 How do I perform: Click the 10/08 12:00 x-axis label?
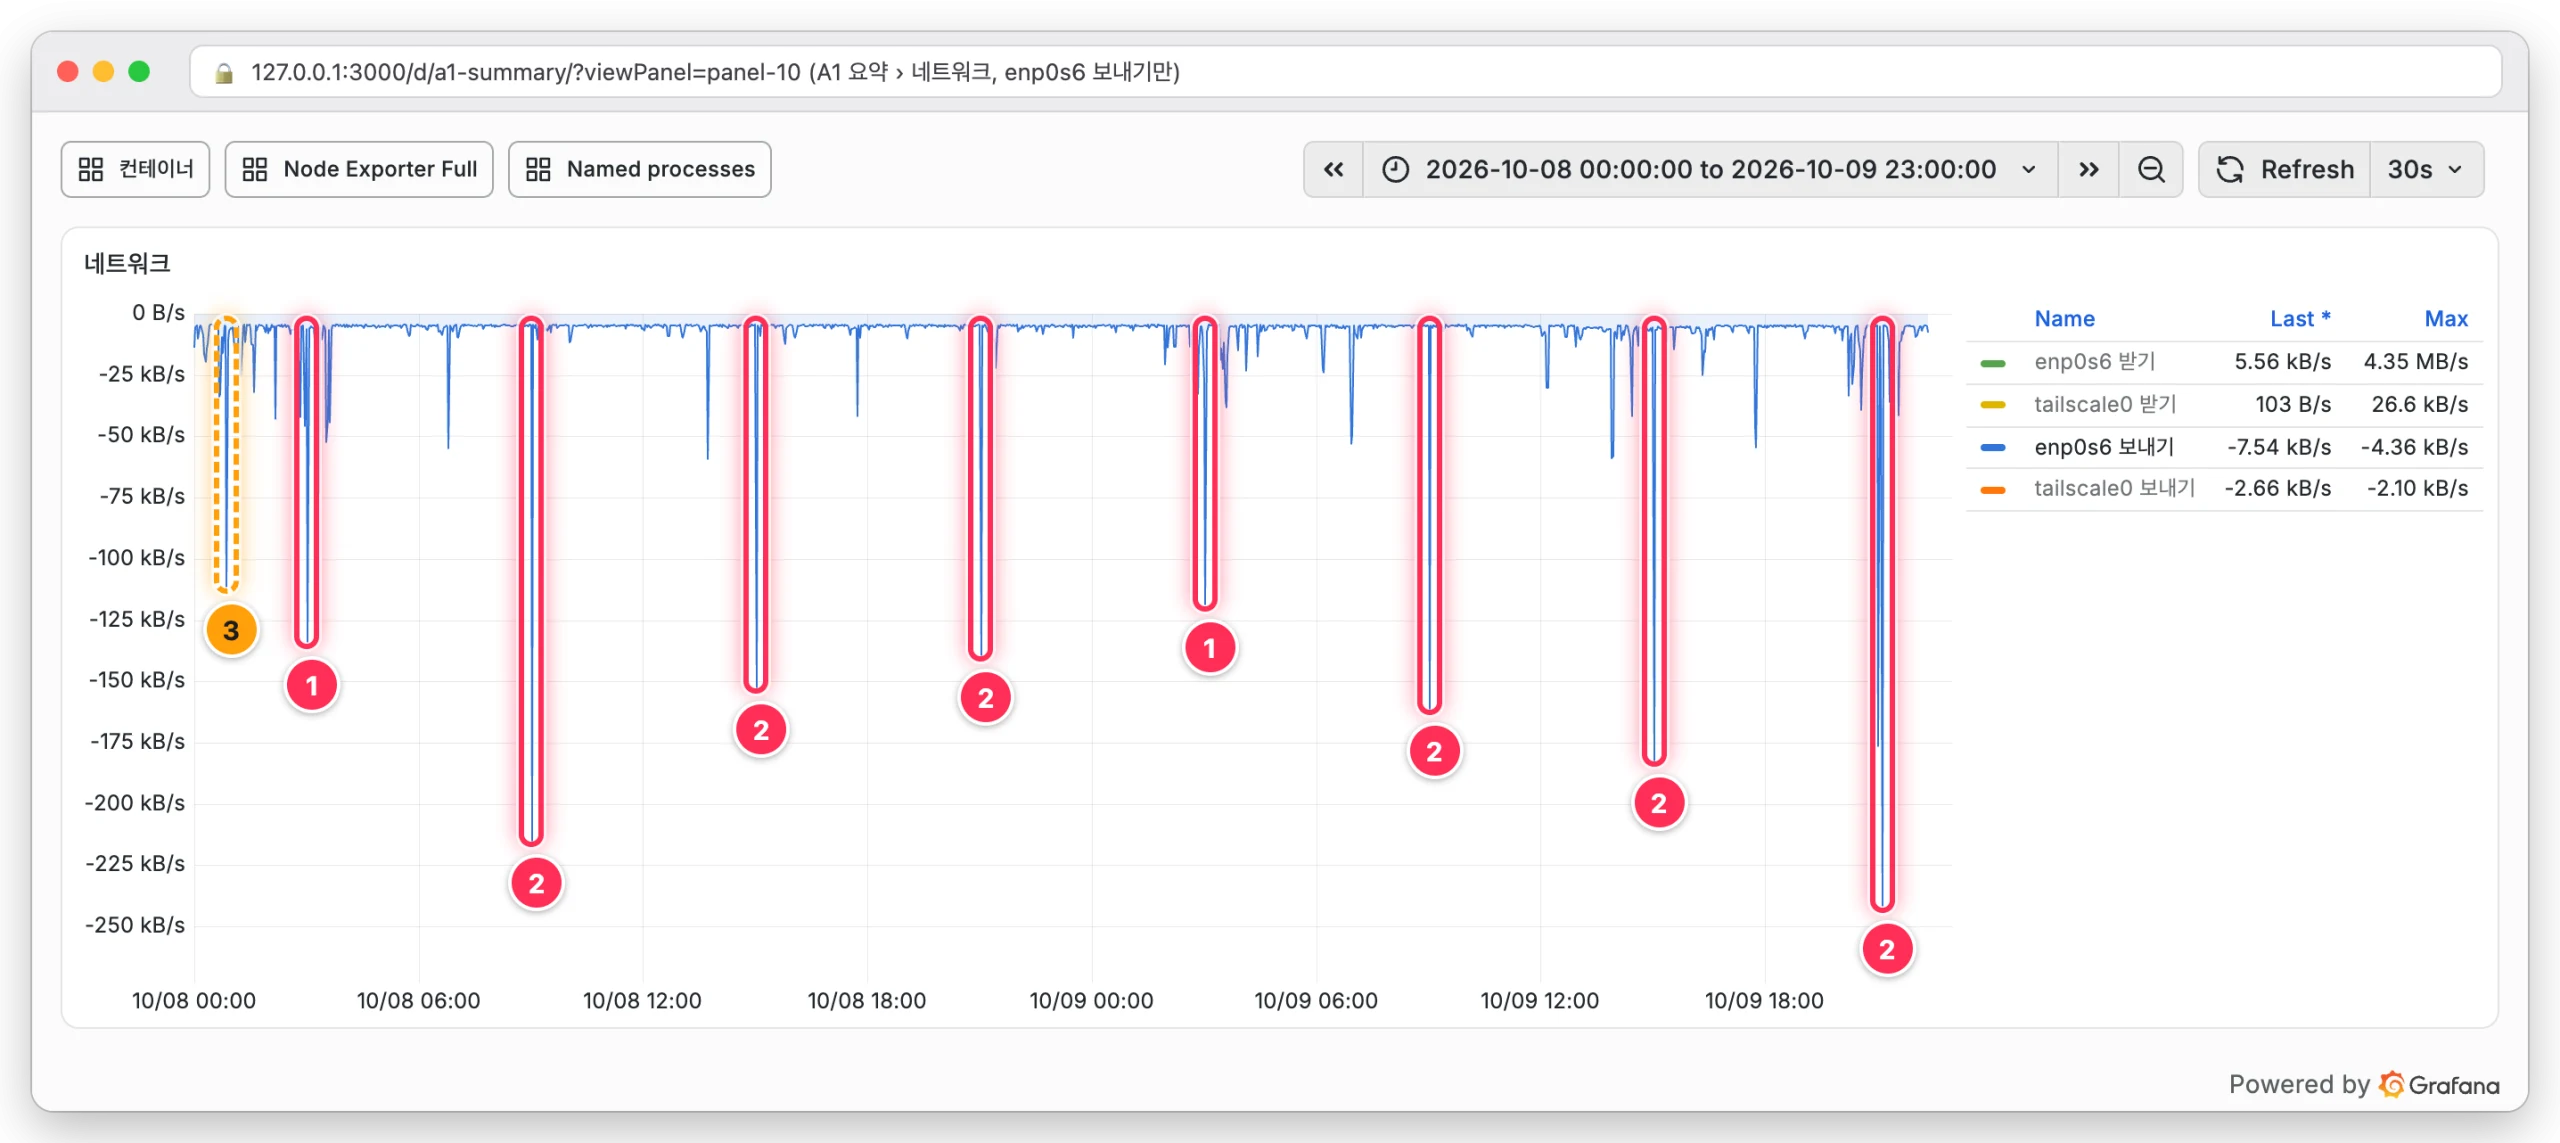pyautogui.click(x=642, y=1000)
